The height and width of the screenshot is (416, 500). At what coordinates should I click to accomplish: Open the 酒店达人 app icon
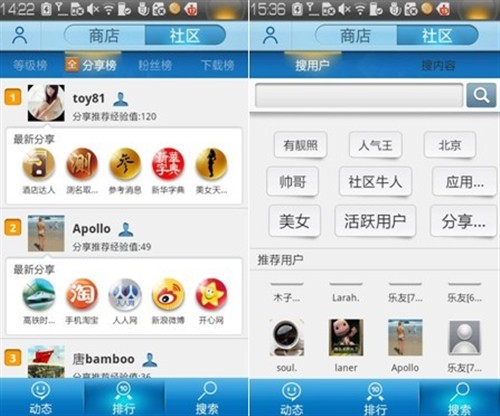pos(39,165)
